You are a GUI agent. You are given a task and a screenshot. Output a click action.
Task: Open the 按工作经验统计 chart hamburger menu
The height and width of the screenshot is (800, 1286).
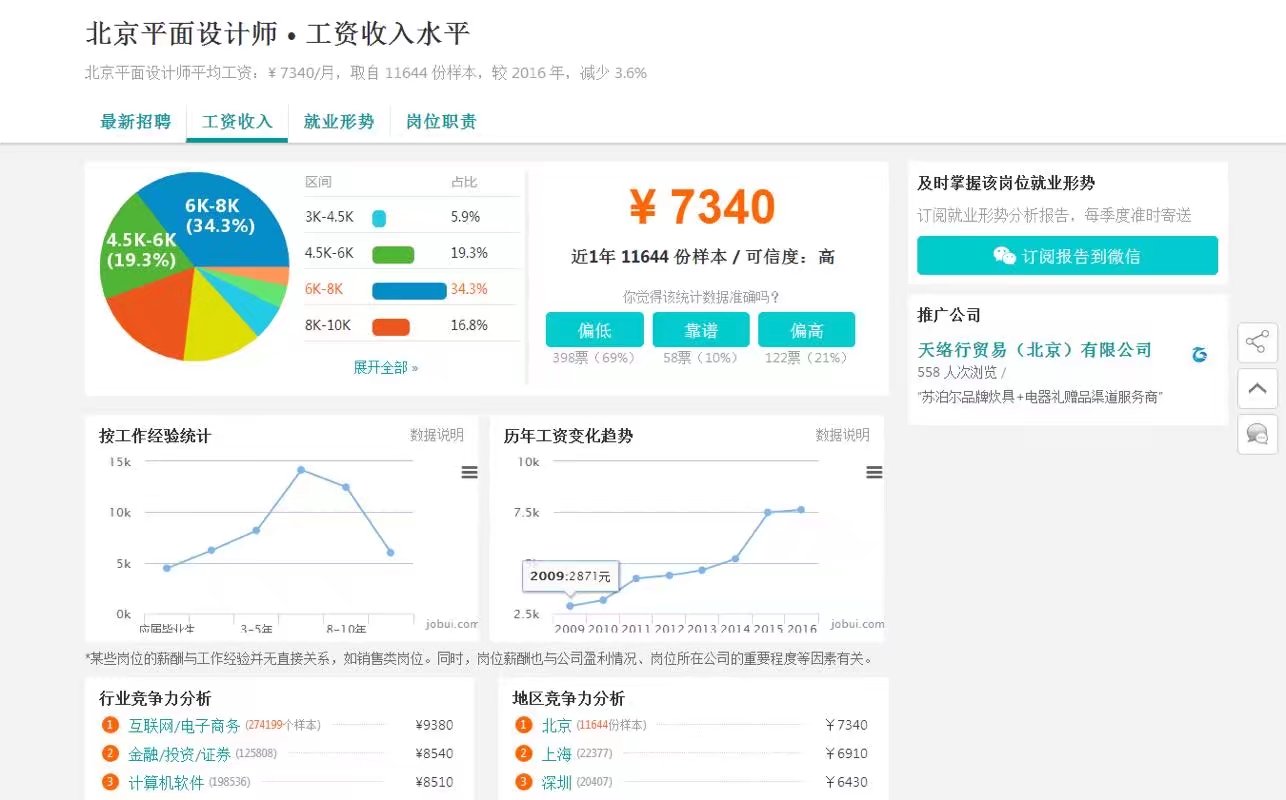469,472
